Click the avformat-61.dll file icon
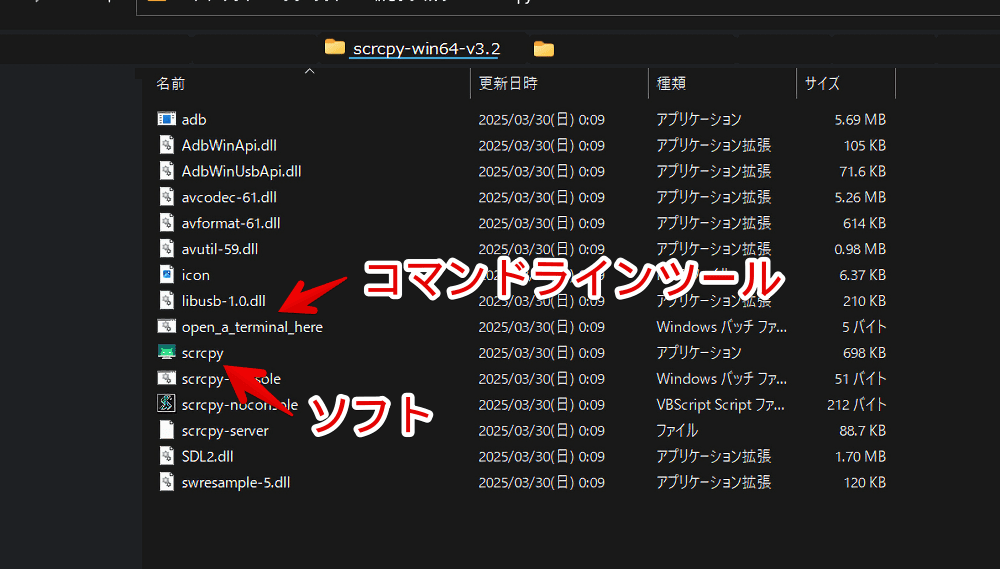Image resolution: width=1000 pixels, height=569 pixels. point(166,223)
